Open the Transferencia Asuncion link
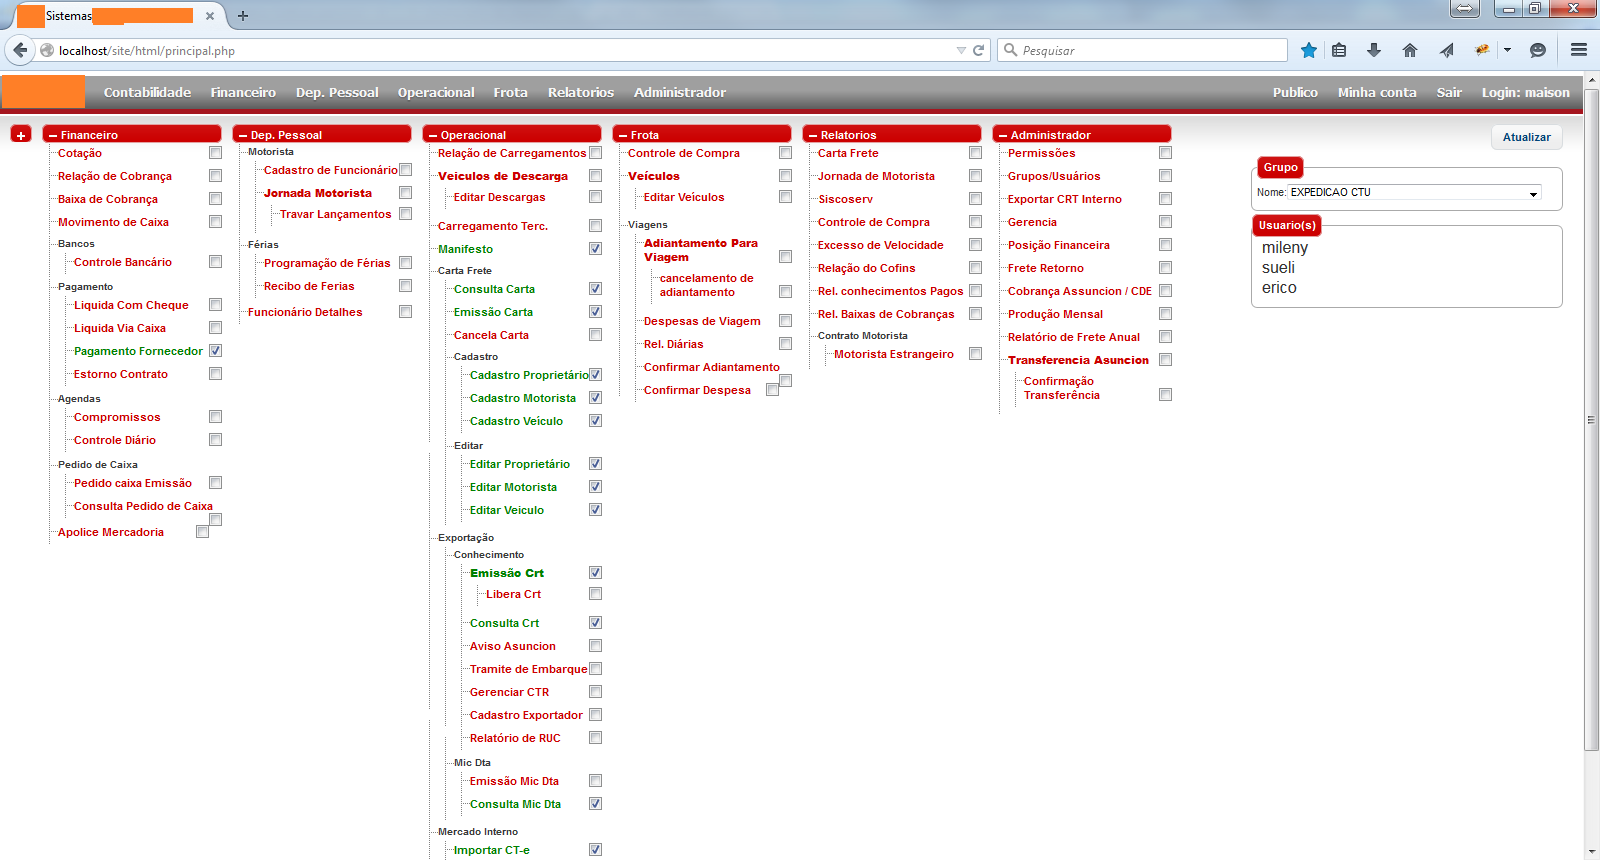Viewport: 1600px width, 860px height. pos(1078,360)
